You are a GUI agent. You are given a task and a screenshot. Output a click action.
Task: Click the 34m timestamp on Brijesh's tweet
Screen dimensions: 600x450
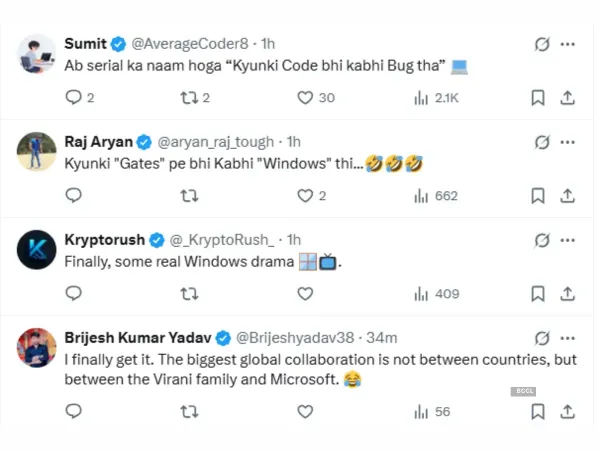point(381,338)
